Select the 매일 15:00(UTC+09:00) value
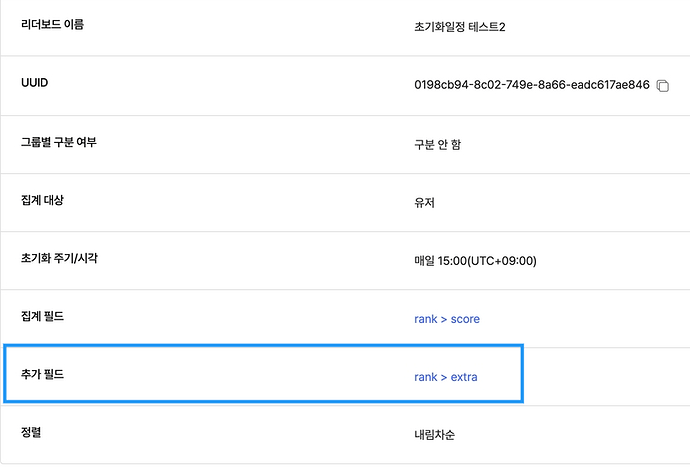 click(475, 261)
